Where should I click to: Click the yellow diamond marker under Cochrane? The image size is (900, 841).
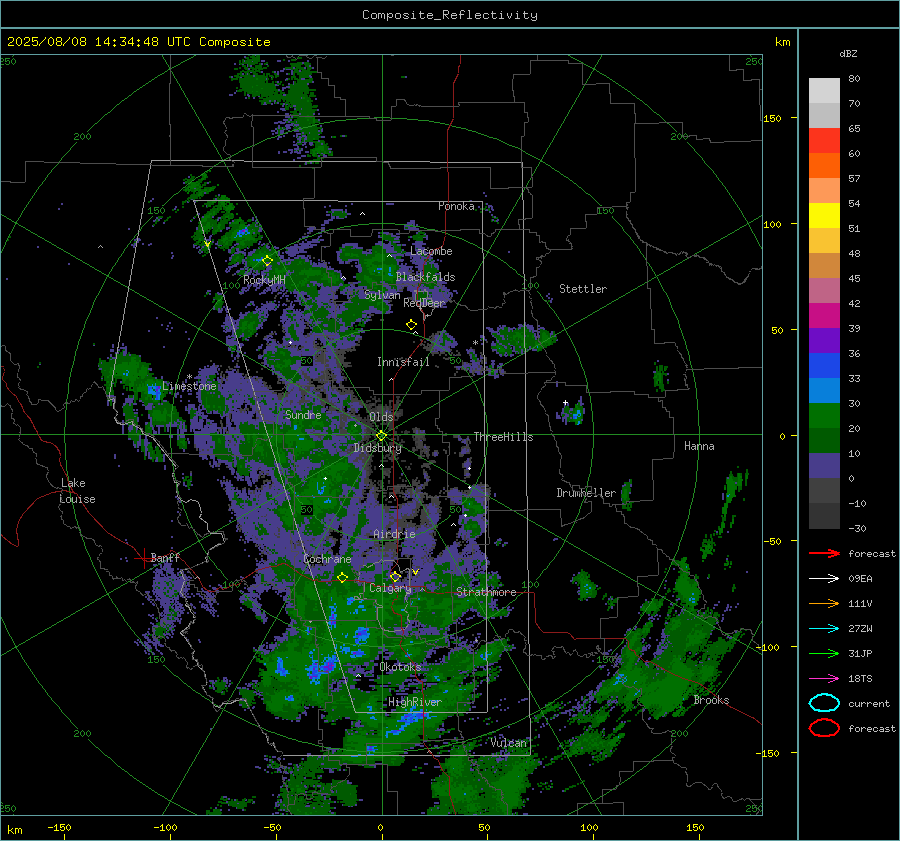click(x=342, y=578)
